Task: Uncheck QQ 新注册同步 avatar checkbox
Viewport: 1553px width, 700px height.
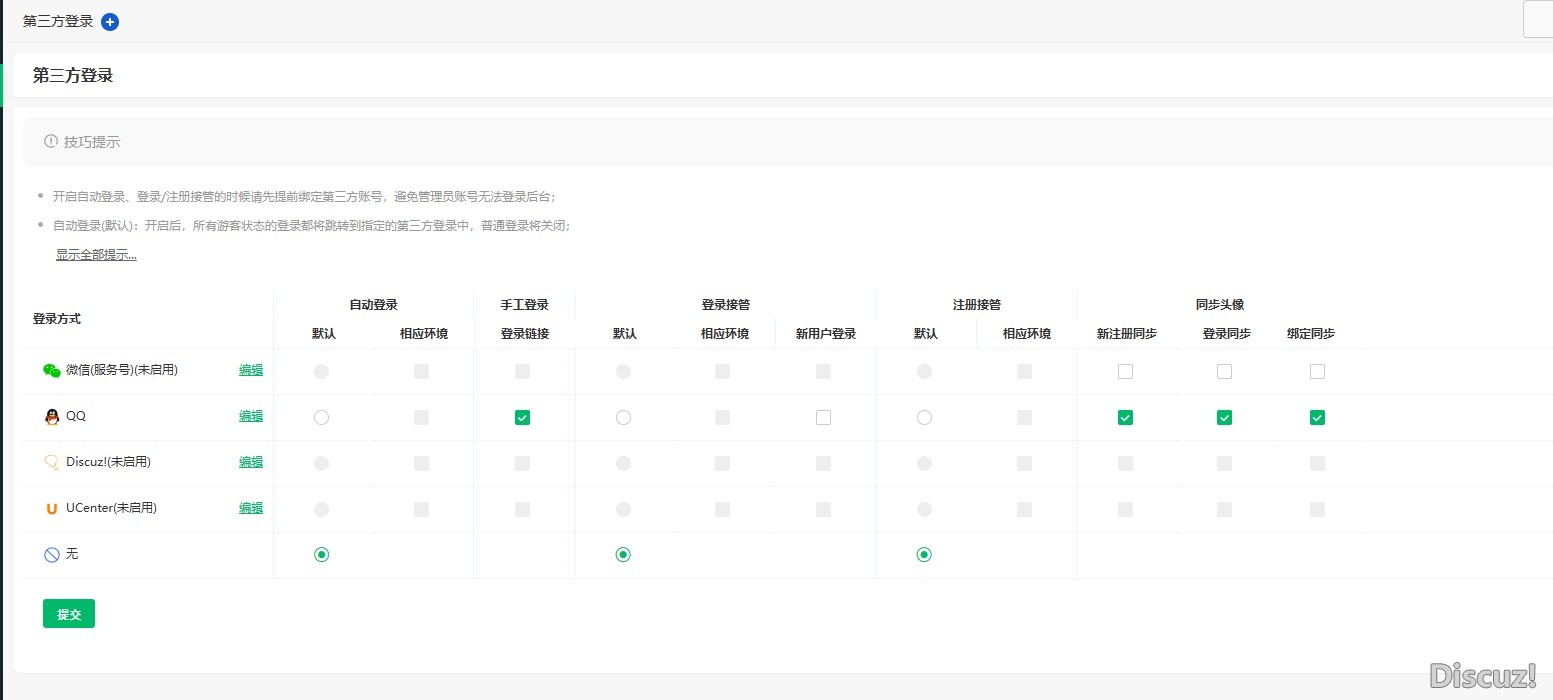Action: pyautogui.click(x=1125, y=418)
